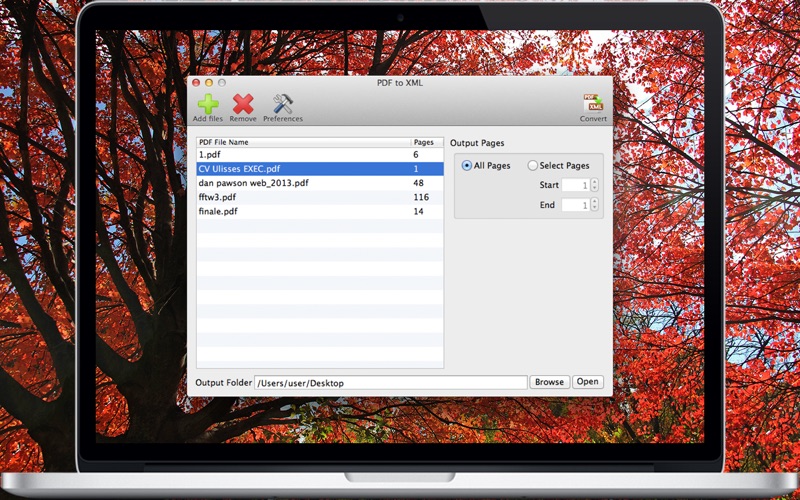This screenshot has width=800, height=500.
Task: Click the Pages column header
Action: click(x=427, y=142)
